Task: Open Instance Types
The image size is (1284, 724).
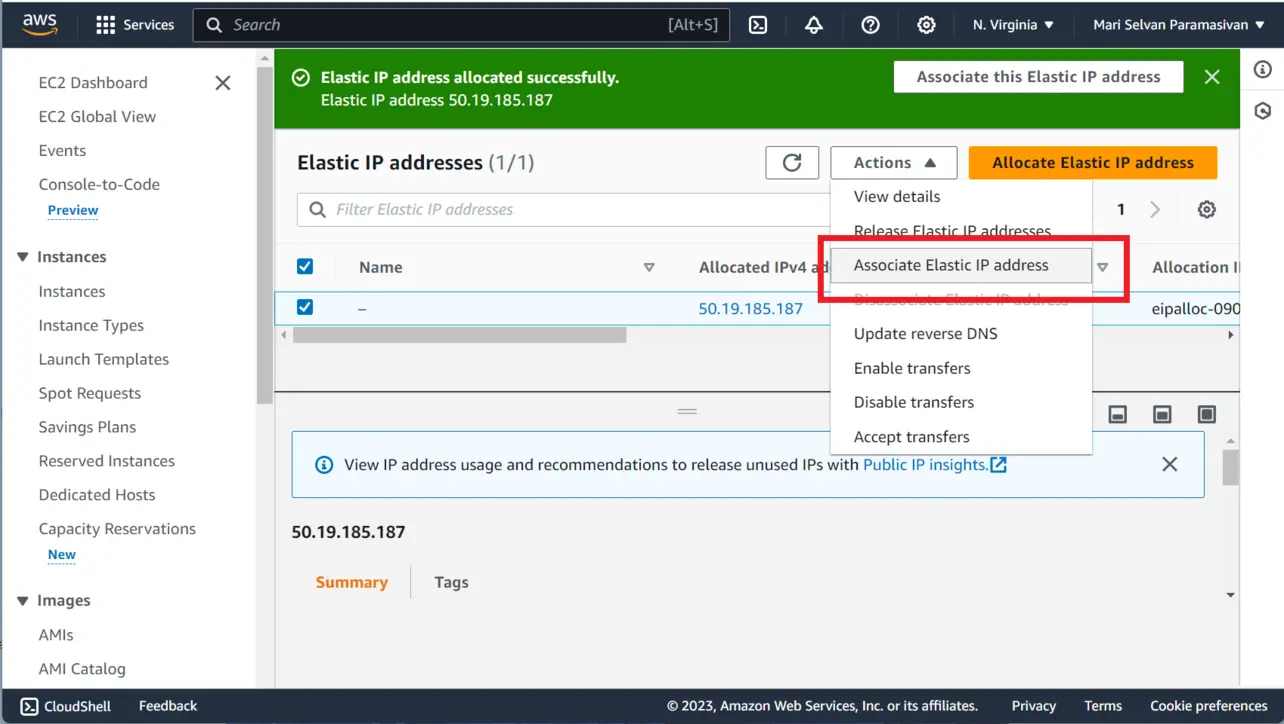Action: (91, 326)
